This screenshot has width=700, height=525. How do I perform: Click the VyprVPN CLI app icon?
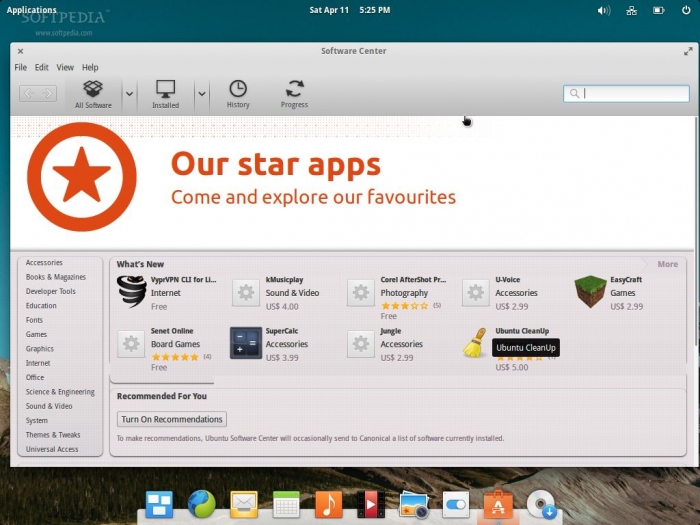[x=131, y=291]
